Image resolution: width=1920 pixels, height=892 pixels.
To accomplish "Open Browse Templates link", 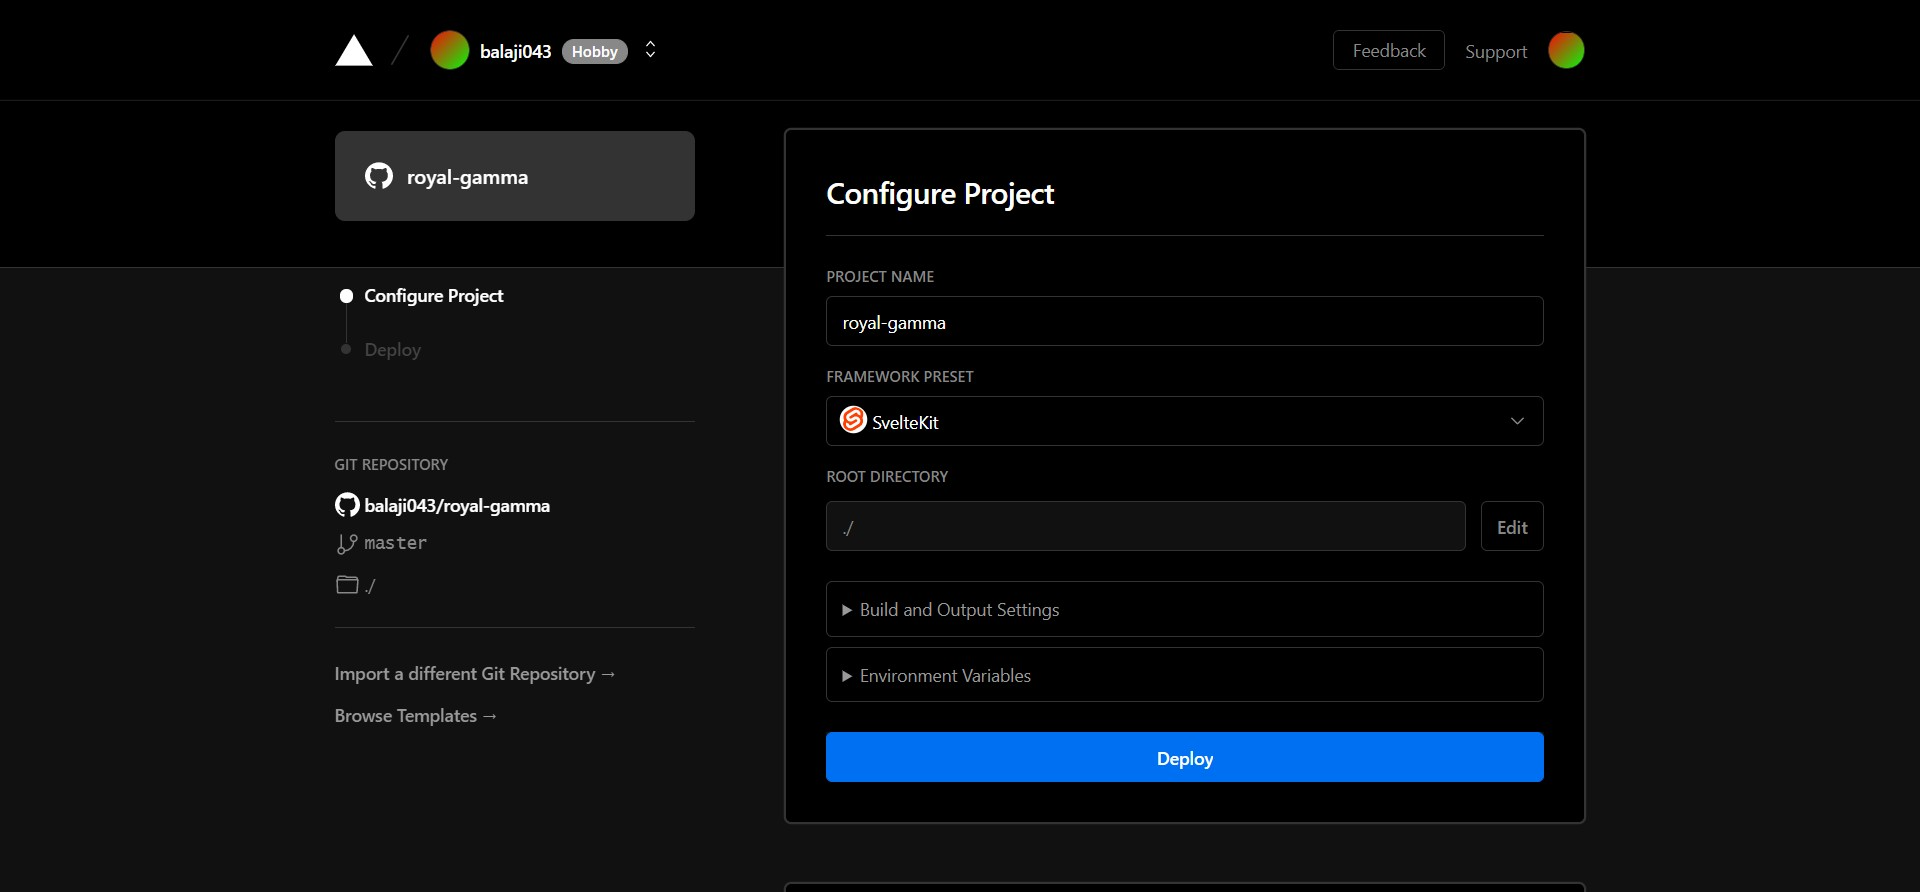I will coord(416,716).
